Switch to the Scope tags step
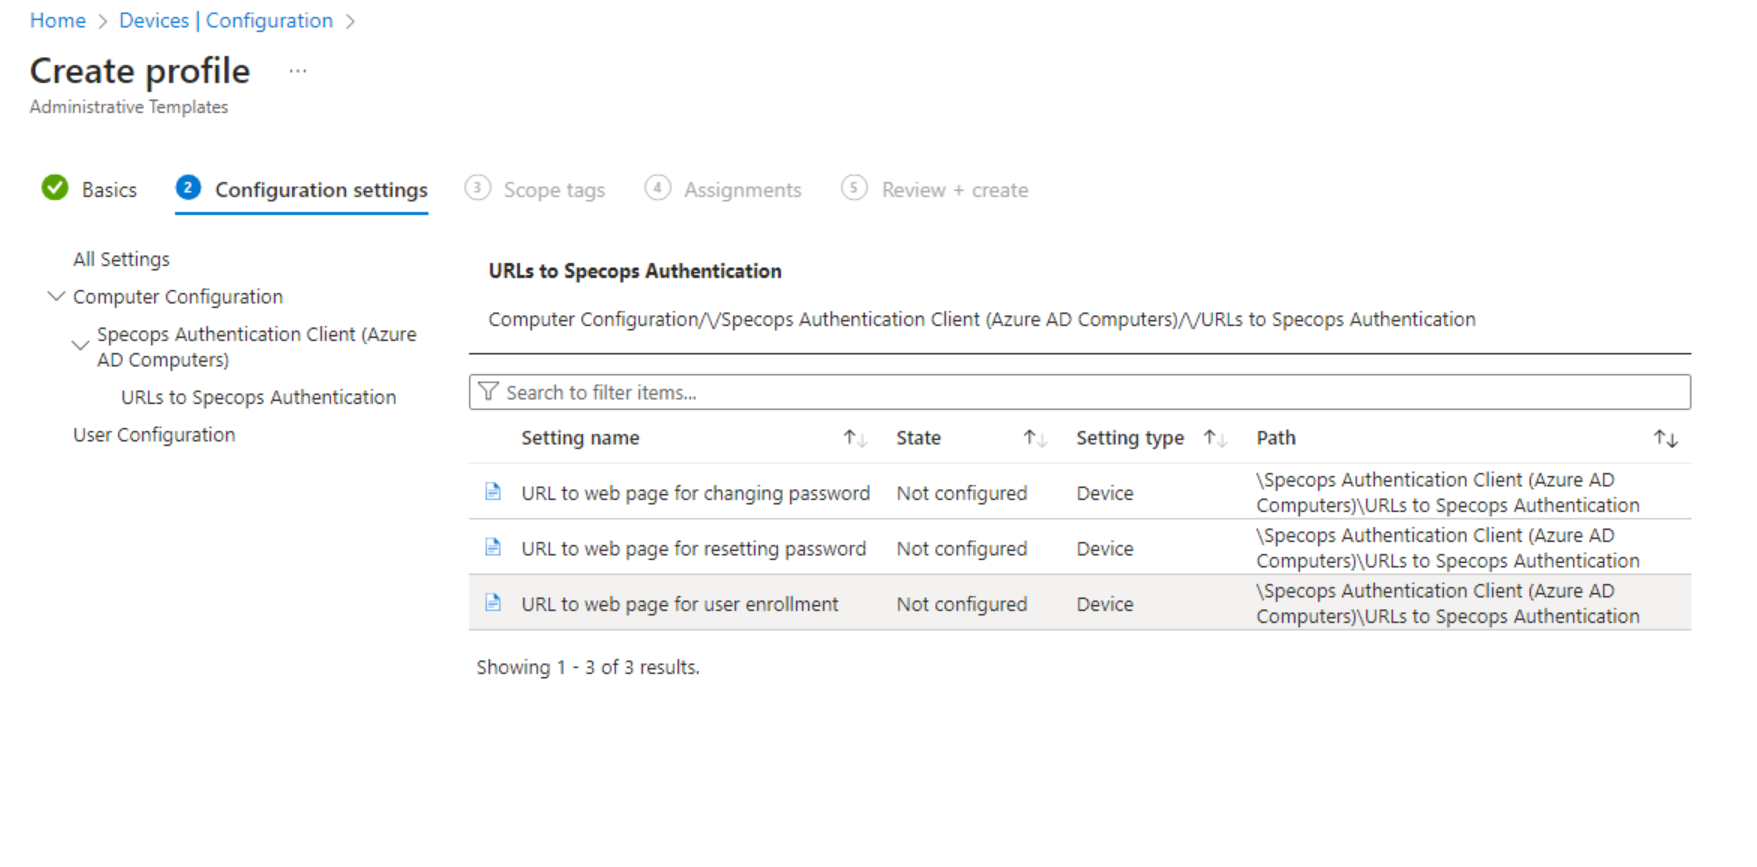Screen dimensions: 1757x867 click(x=554, y=190)
